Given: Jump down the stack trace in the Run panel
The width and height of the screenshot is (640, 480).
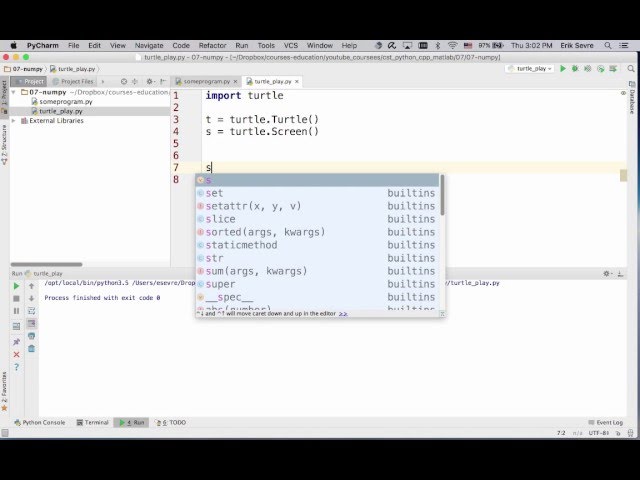Looking at the screenshot, I should [31, 299].
